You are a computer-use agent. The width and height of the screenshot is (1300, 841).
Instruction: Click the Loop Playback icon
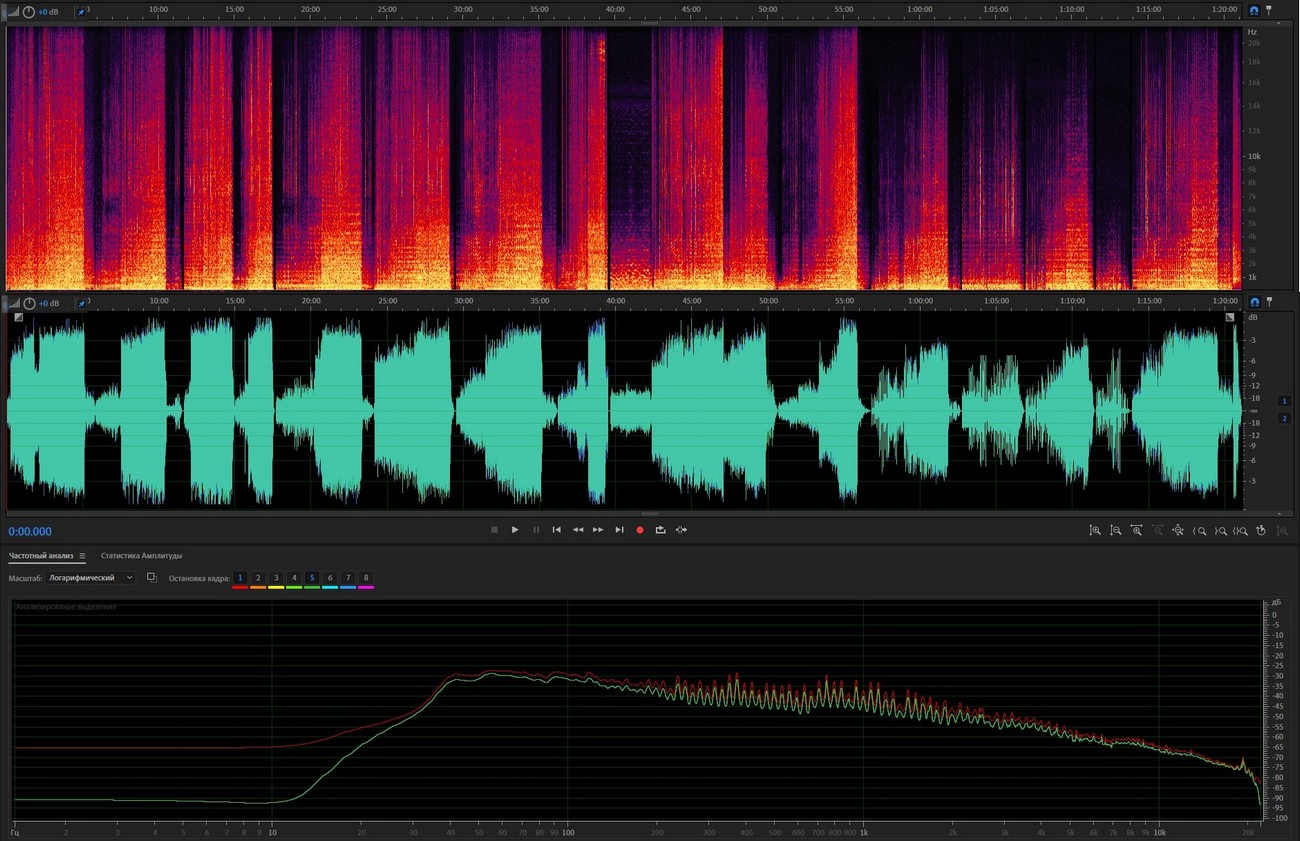(660, 530)
